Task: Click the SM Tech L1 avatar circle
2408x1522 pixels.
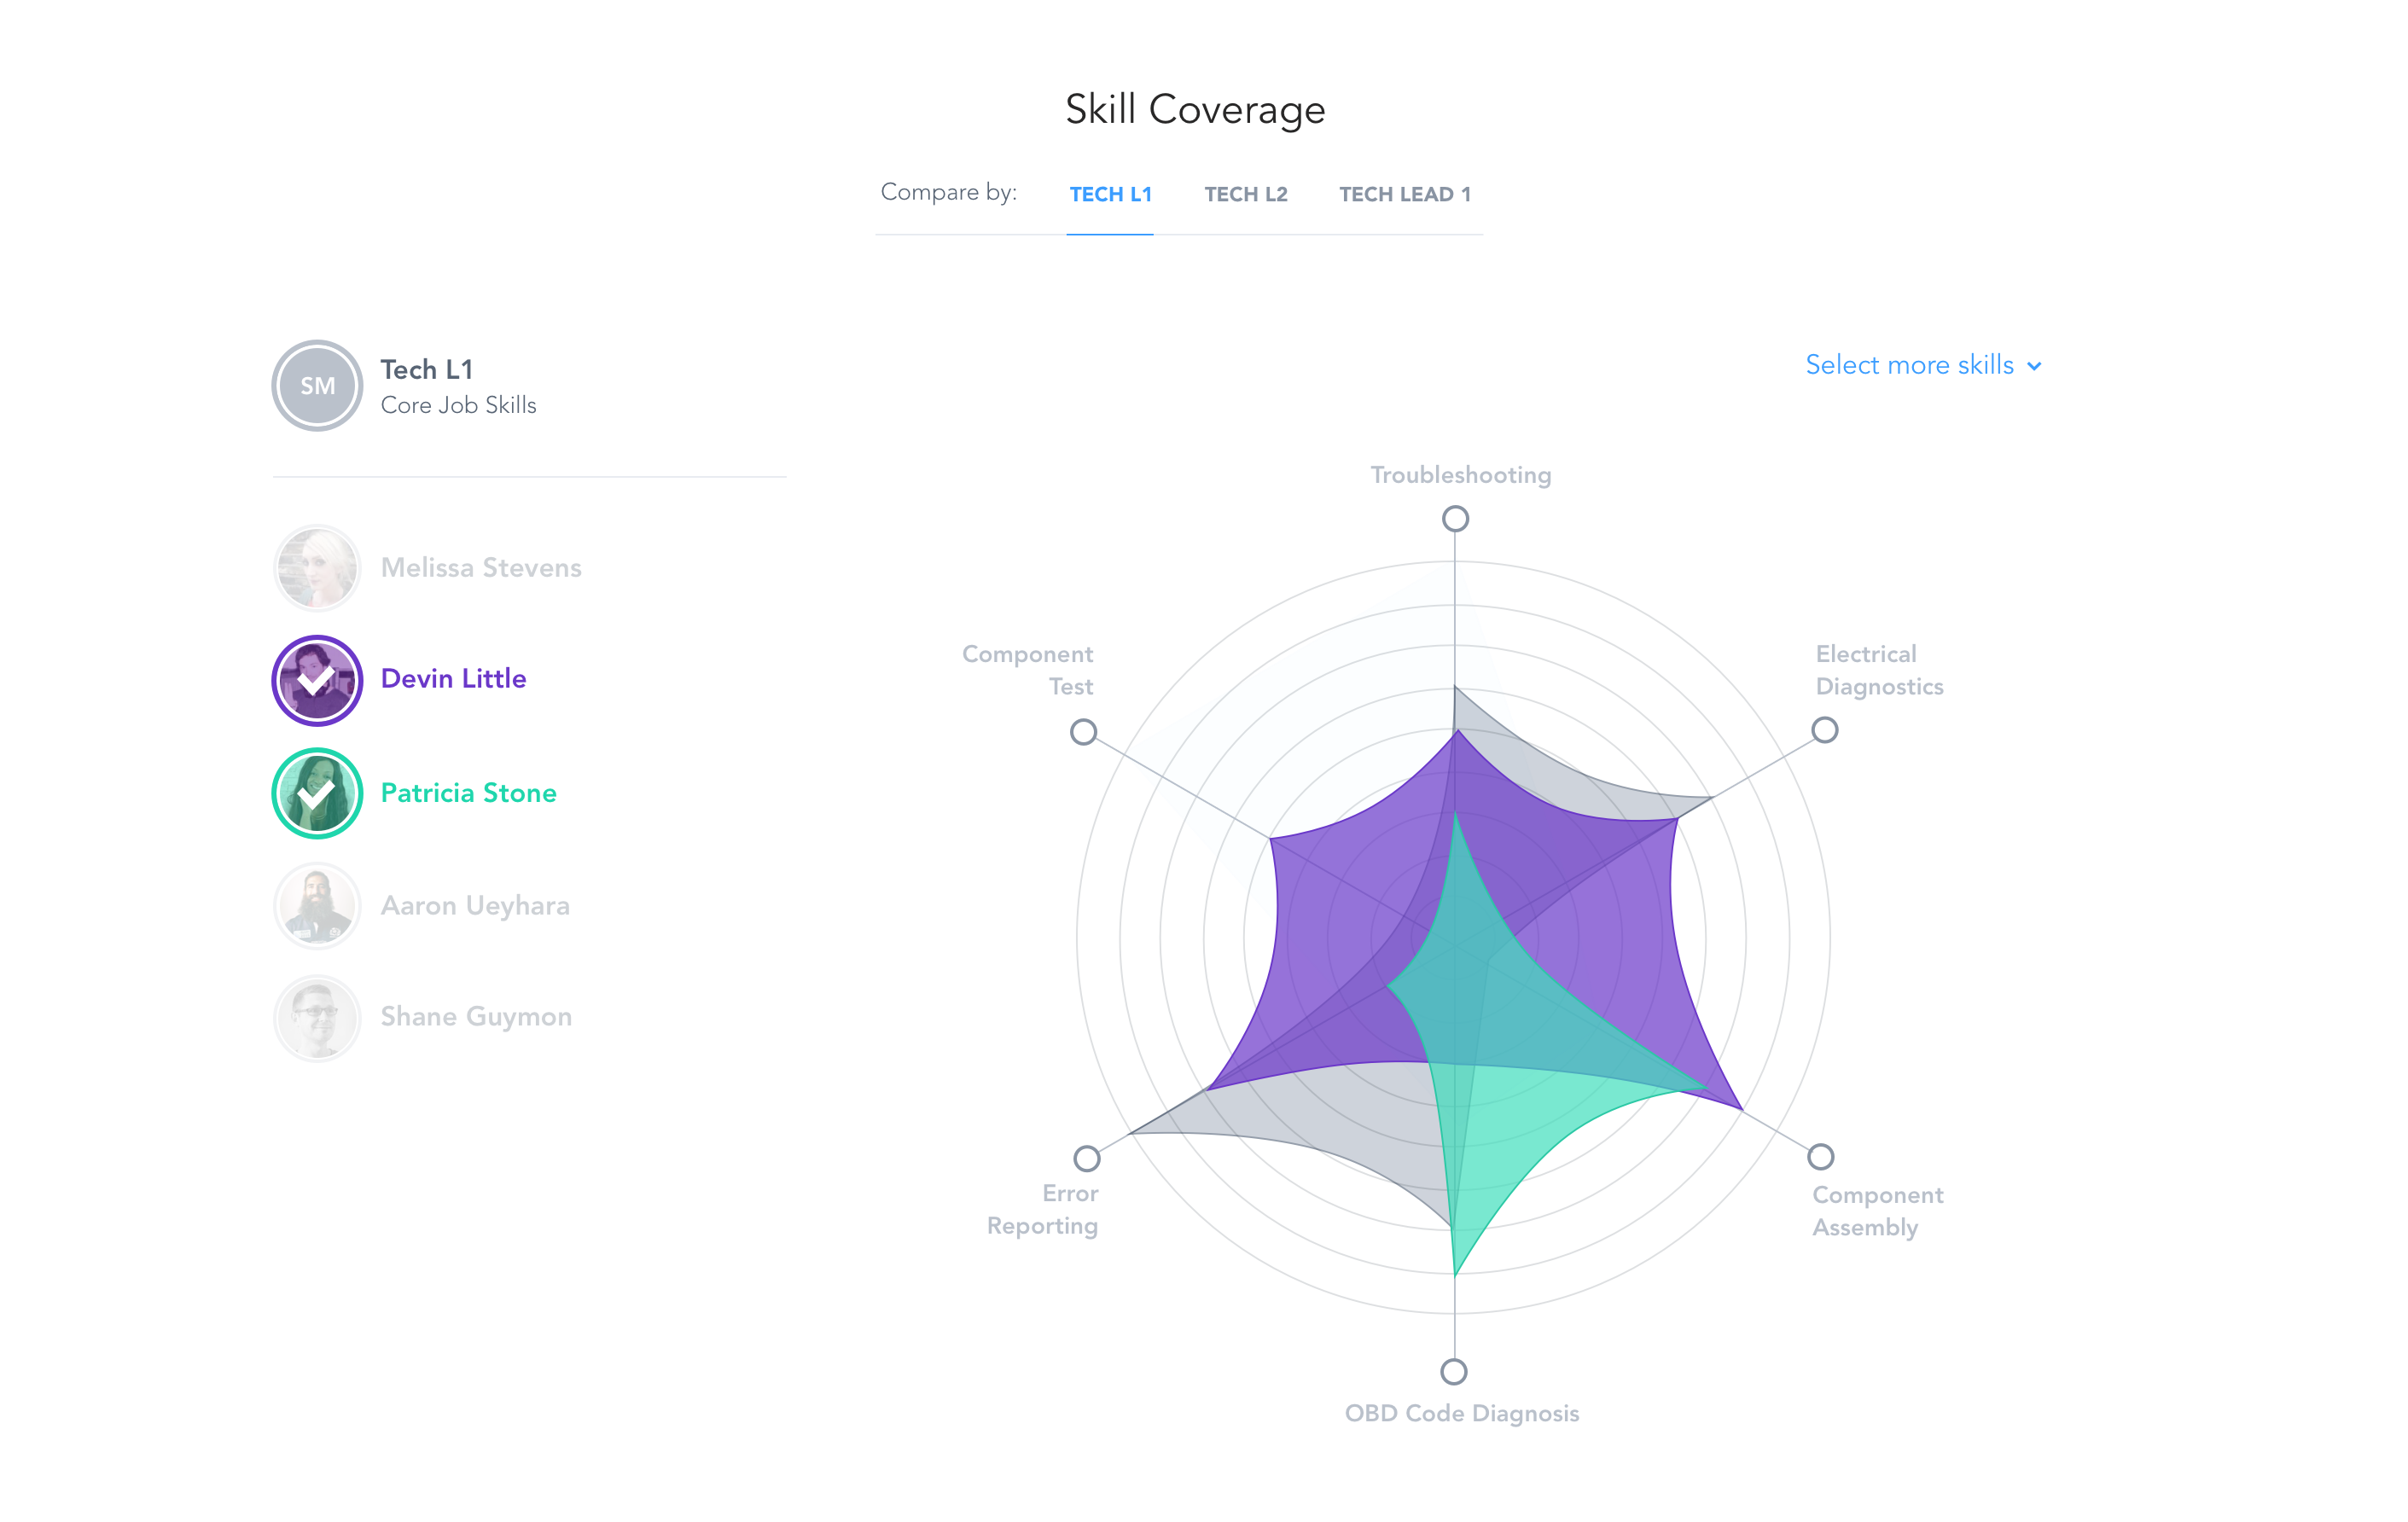Action: tap(317, 386)
